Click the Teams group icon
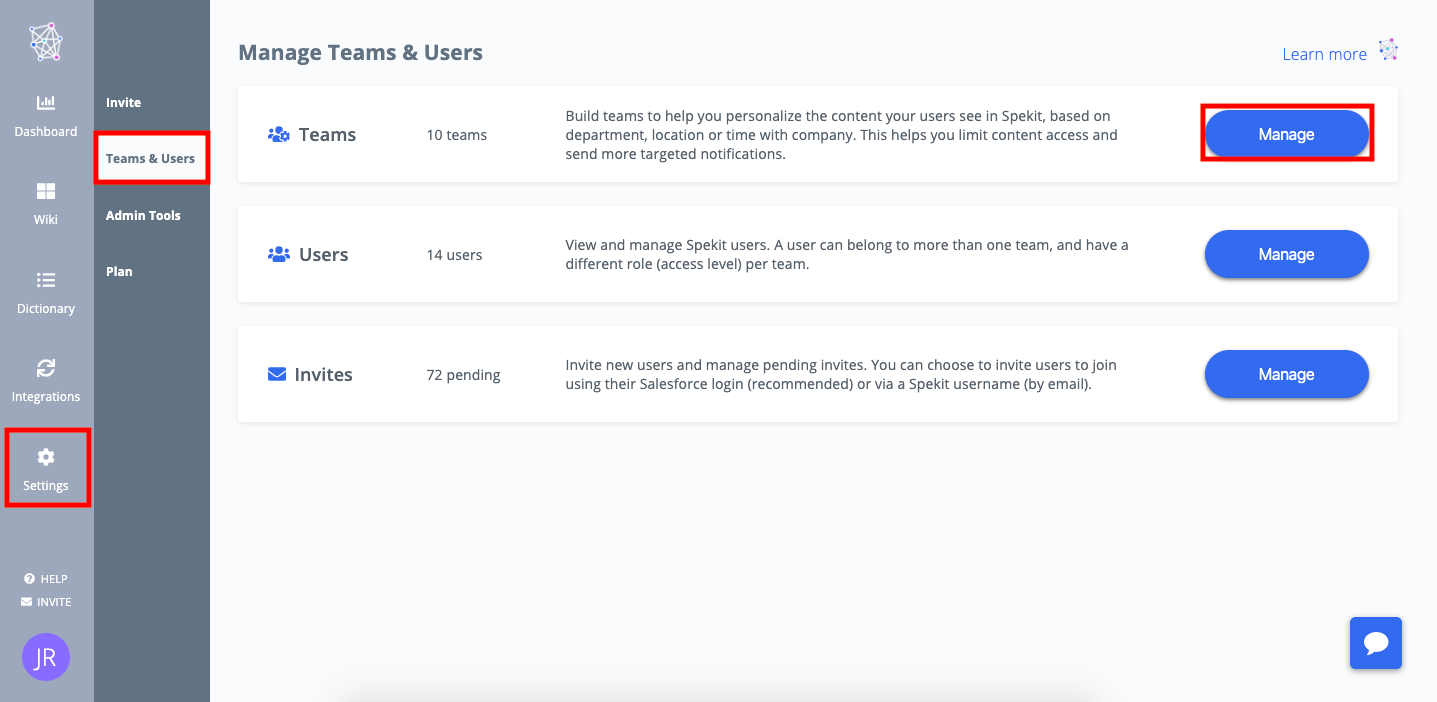Screen dimensions: 1437x702 coord(278,134)
